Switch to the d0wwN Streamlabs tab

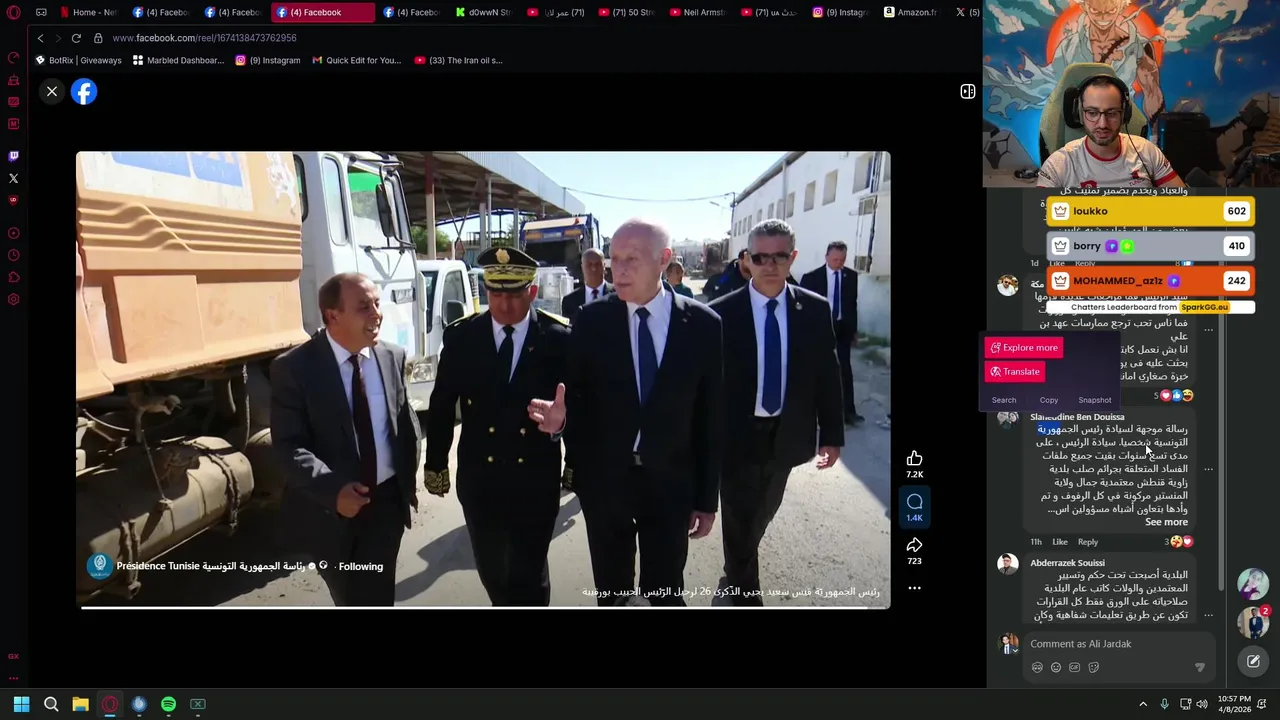click(484, 12)
